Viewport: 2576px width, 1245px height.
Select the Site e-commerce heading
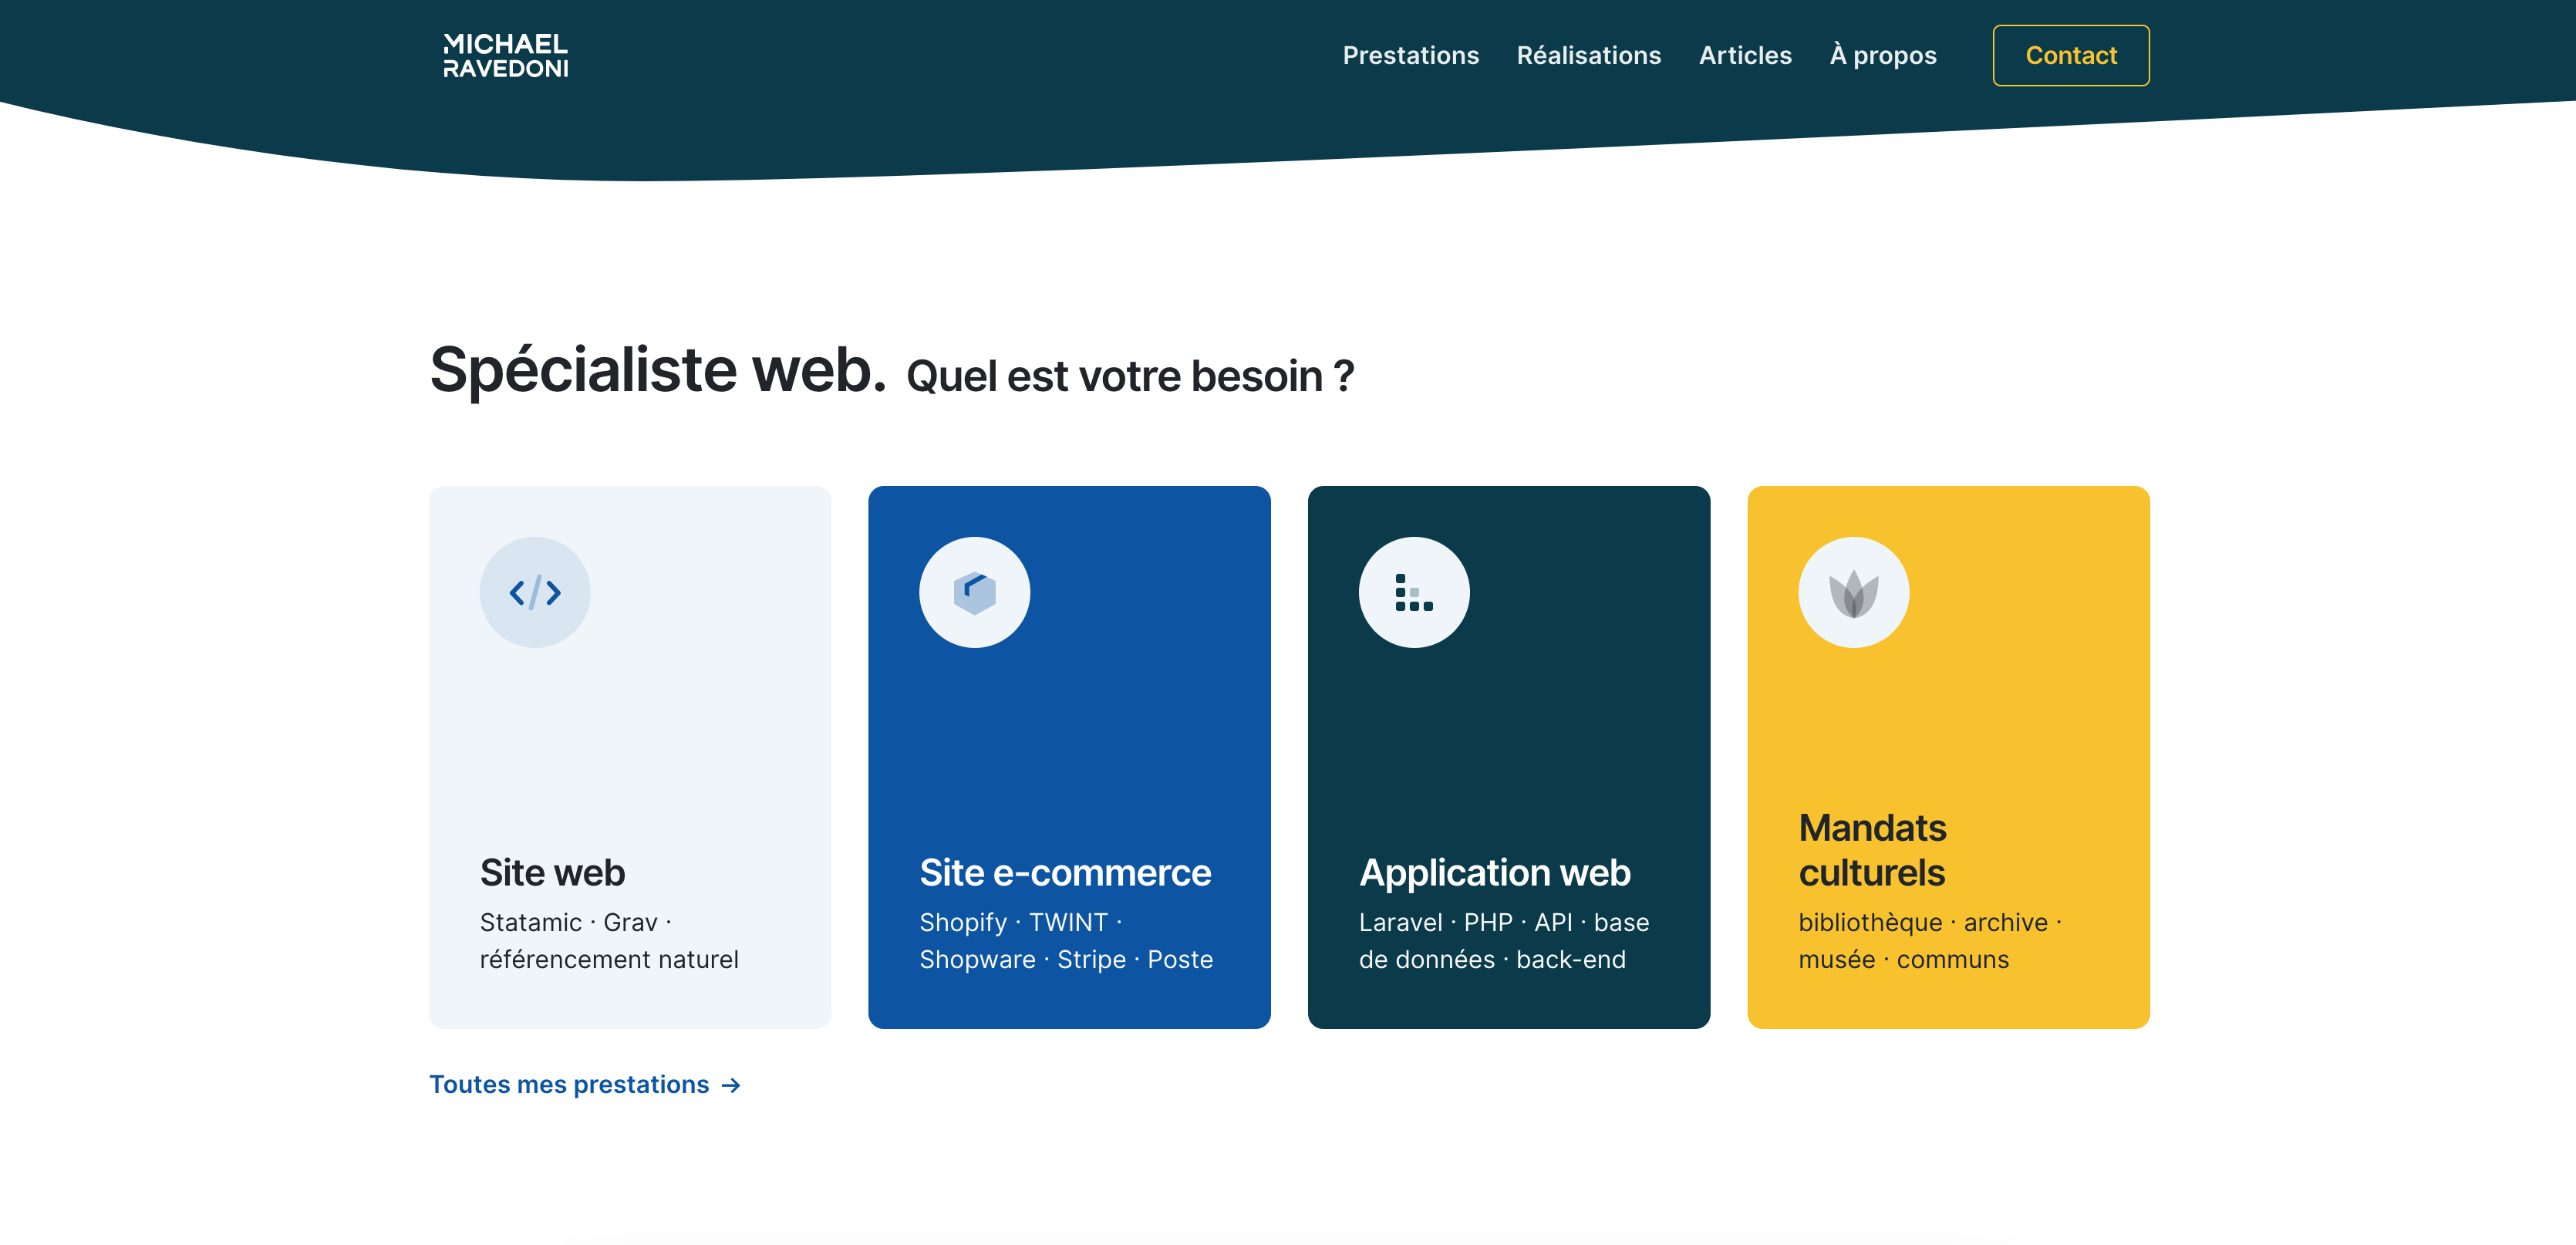tap(1065, 872)
